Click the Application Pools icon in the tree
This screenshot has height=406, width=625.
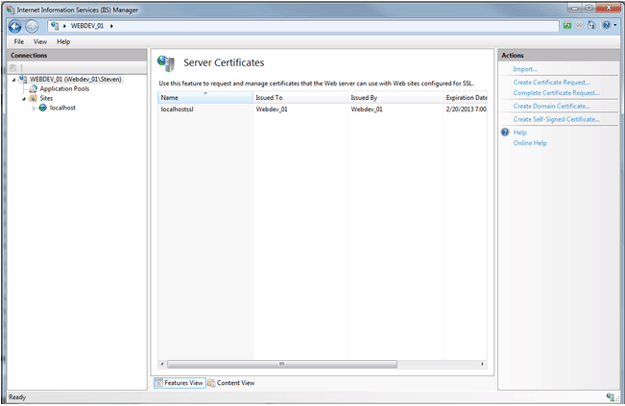tap(33, 89)
